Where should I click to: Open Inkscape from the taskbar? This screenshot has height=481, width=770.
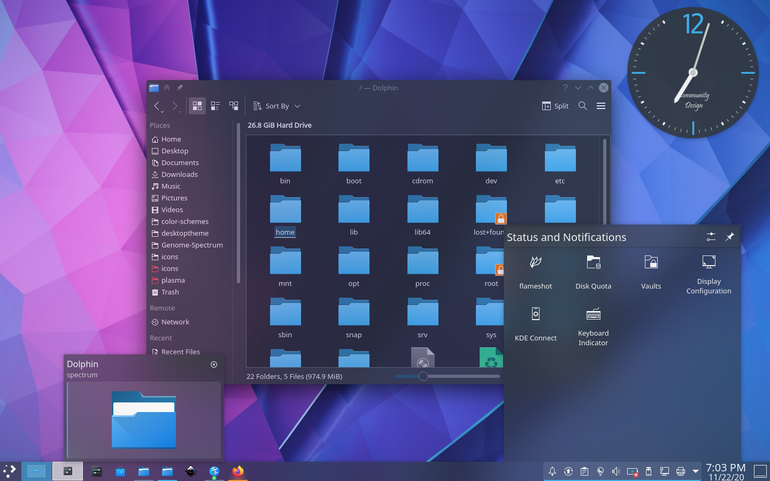pos(191,472)
